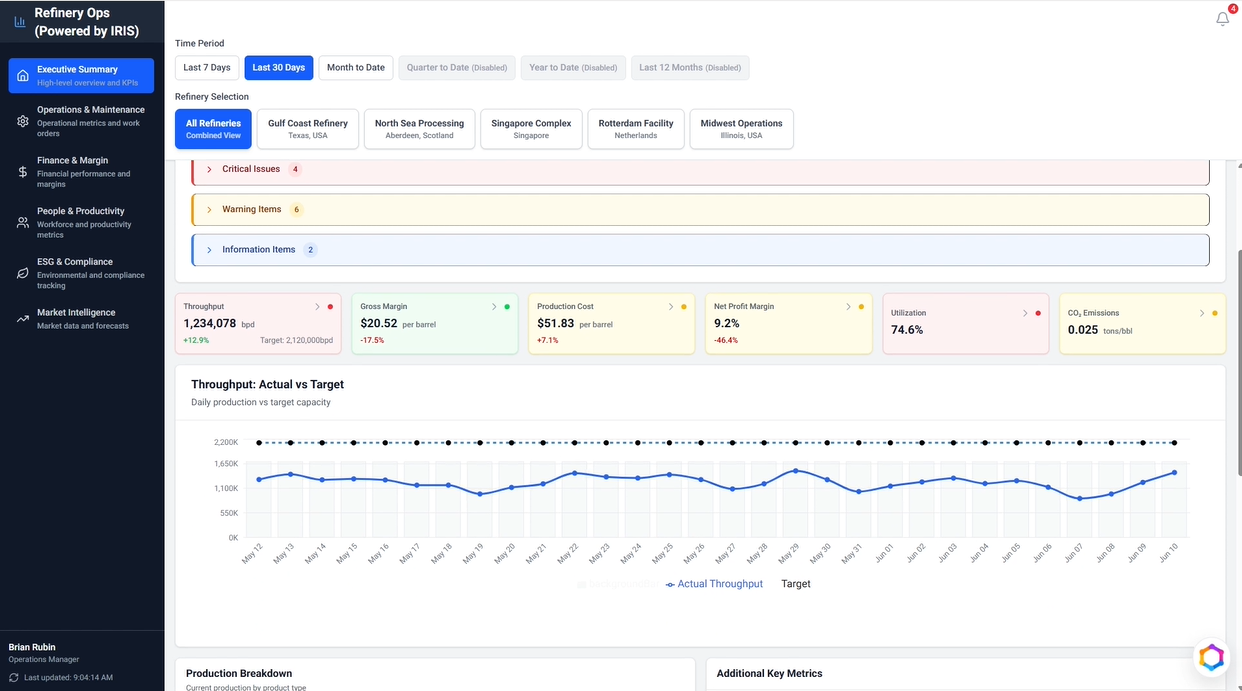Open Operations & Maintenance section
The height and width of the screenshot is (691, 1242).
pos(81,121)
